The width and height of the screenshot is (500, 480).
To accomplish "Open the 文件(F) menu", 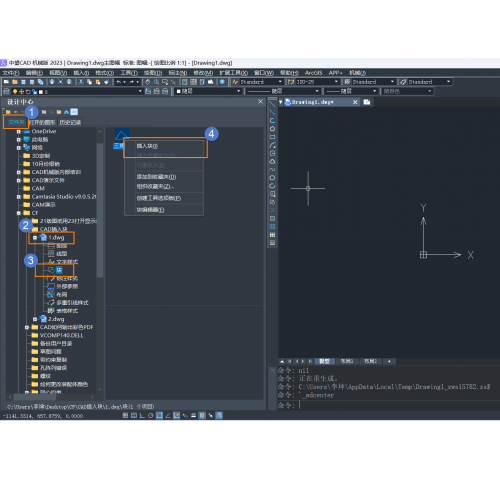I will point(11,73).
